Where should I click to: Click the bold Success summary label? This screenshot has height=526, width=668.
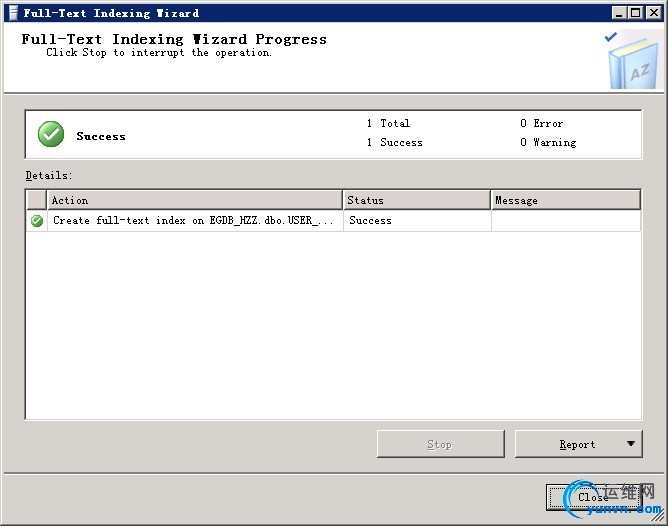[101, 136]
